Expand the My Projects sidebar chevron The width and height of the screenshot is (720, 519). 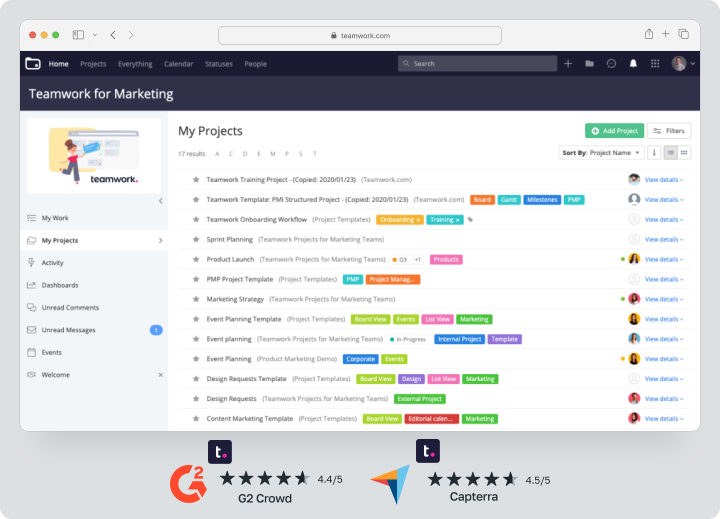click(161, 240)
